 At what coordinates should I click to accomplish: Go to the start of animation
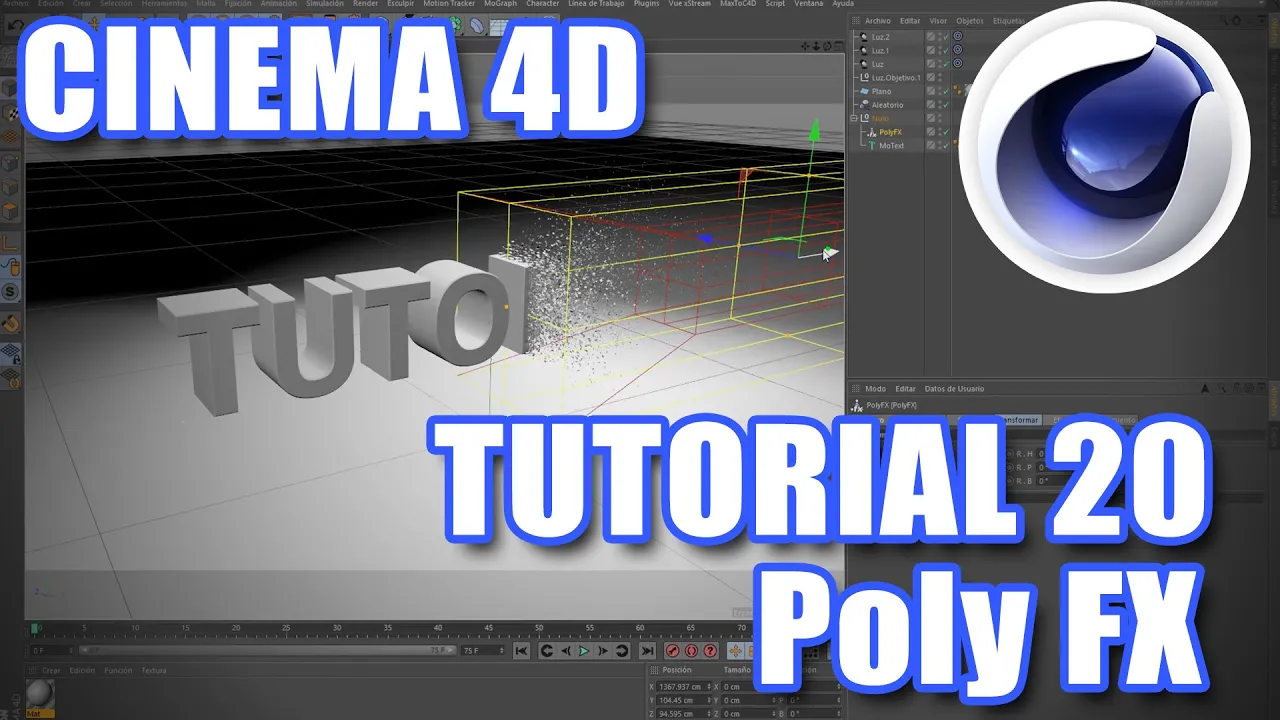coord(521,651)
